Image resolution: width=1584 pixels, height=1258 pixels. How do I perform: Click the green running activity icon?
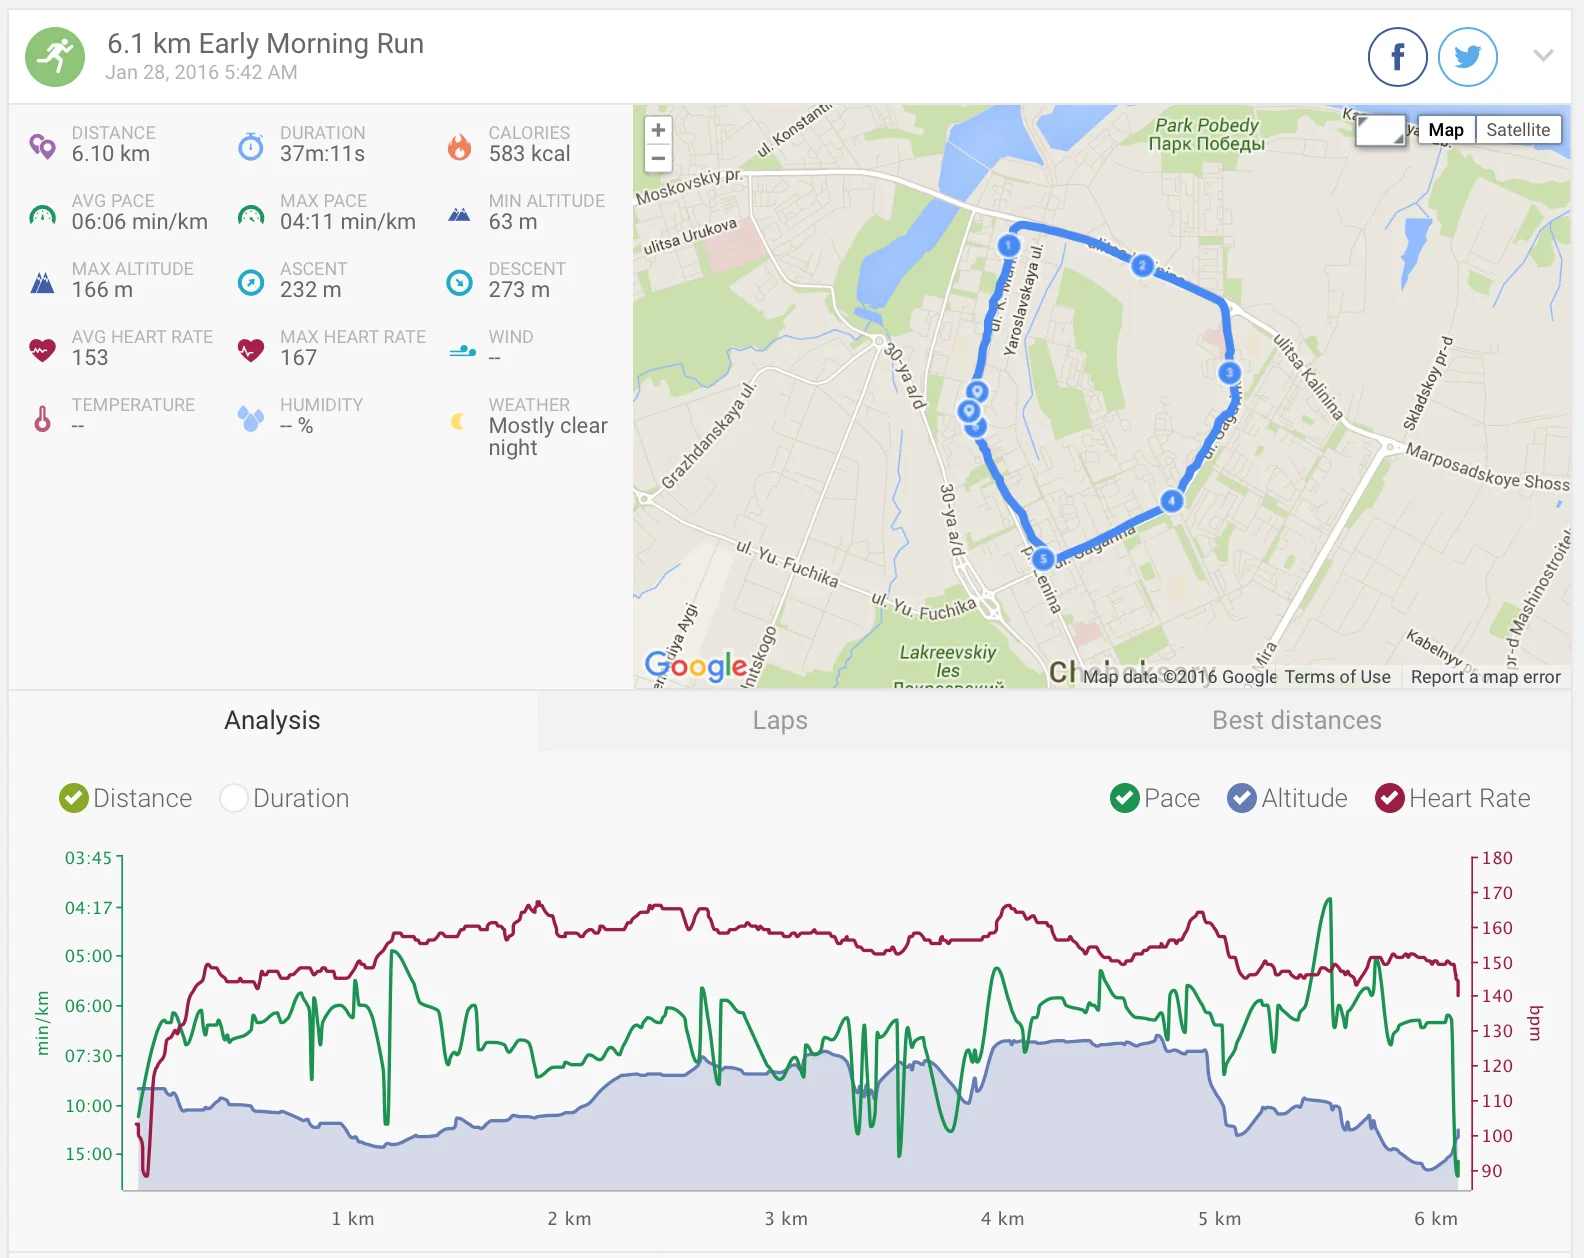click(x=55, y=57)
